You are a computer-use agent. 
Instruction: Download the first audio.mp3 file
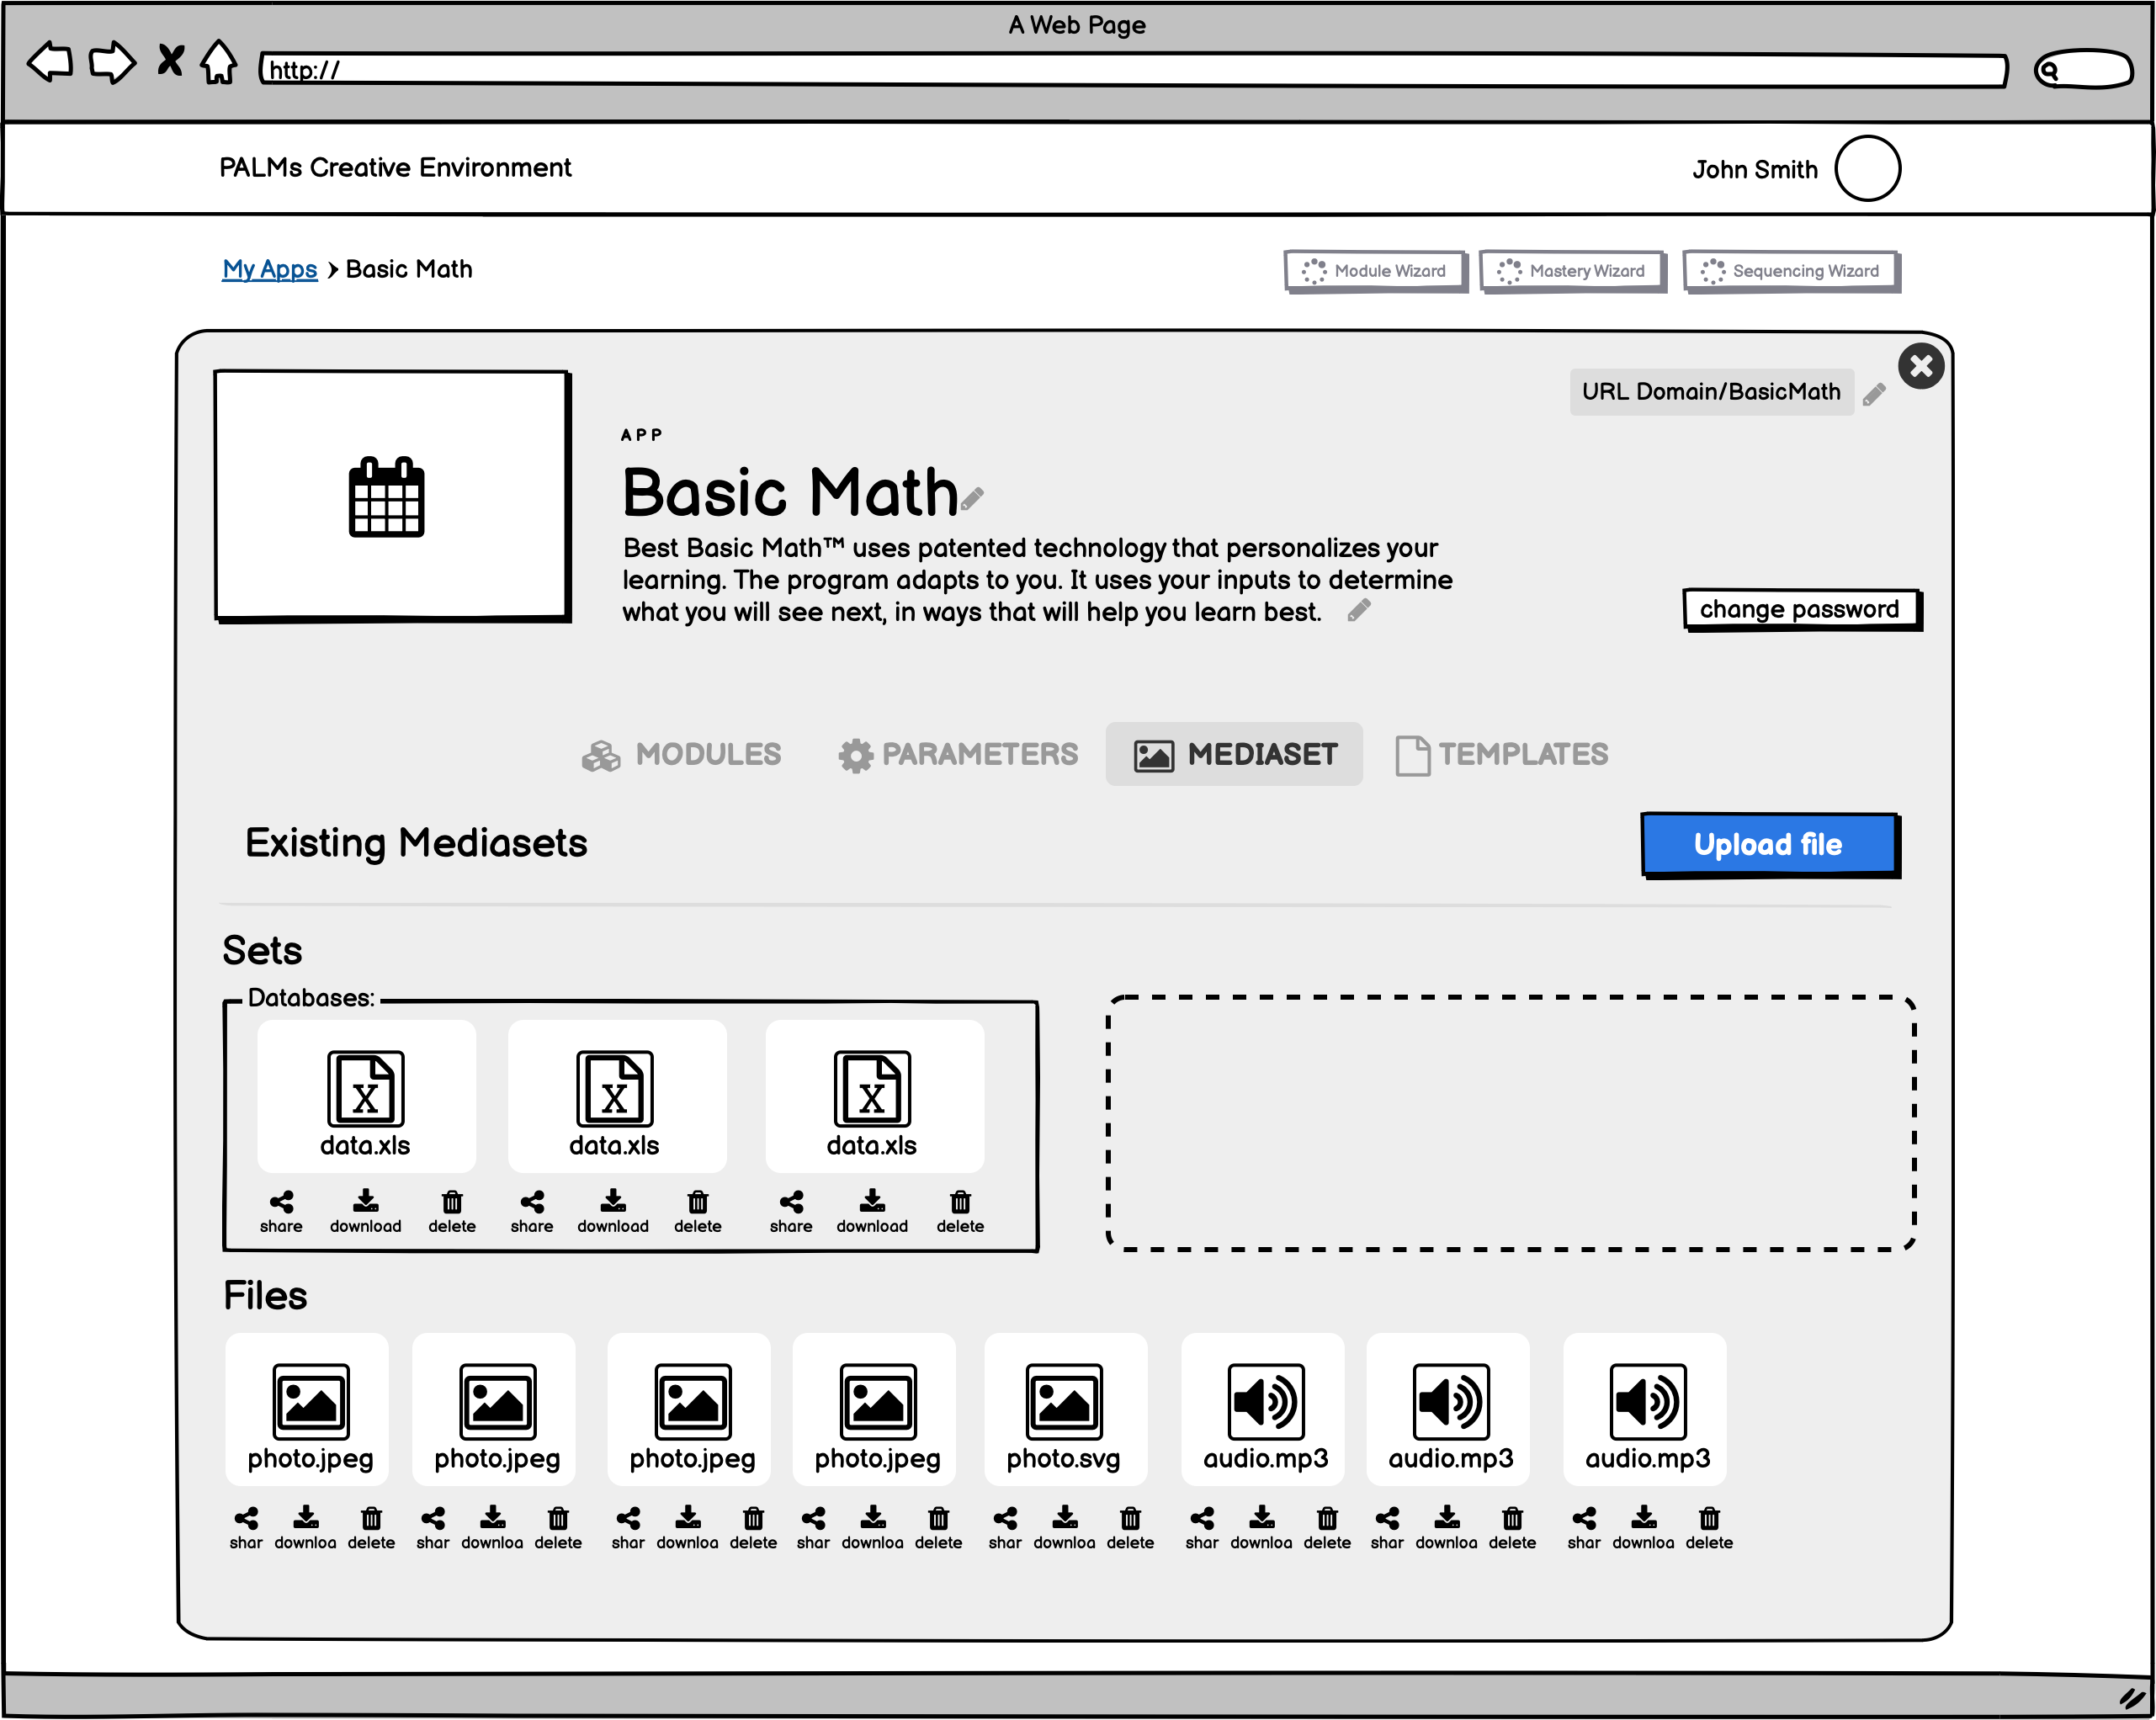(x=1261, y=1528)
